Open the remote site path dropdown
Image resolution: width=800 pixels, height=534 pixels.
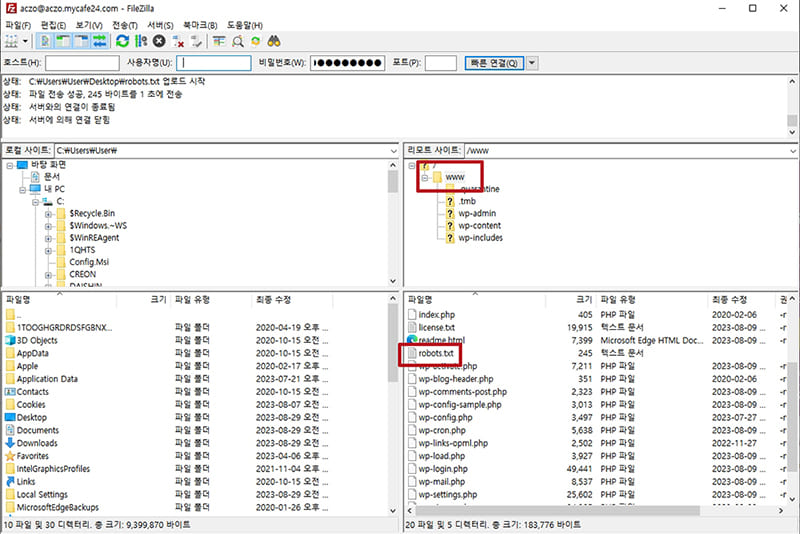[793, 150]
